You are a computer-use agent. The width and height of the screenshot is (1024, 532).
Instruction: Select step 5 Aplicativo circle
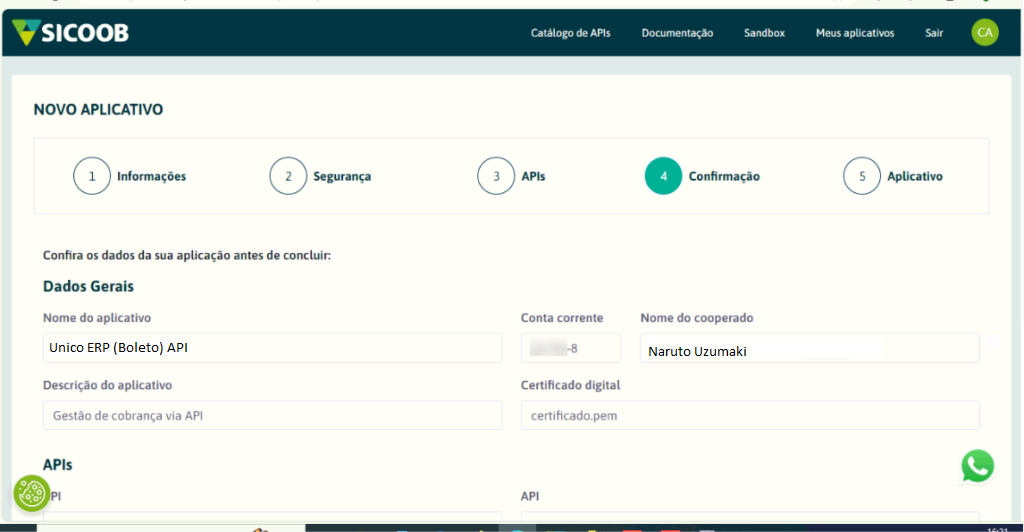click(862, 176)
